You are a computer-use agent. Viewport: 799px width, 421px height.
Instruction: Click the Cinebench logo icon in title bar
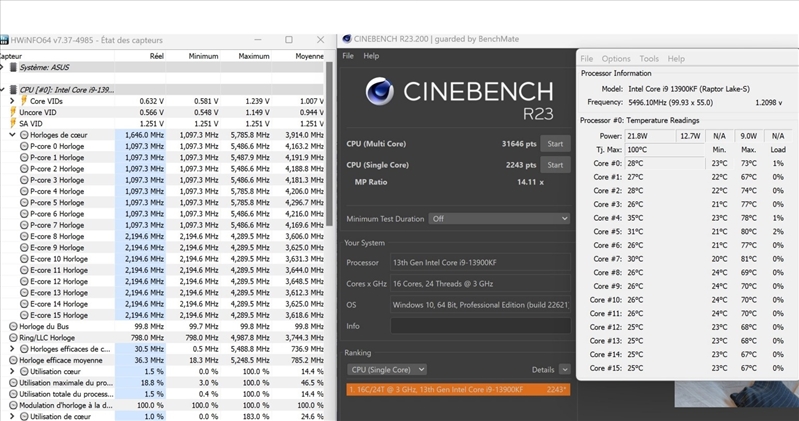point(347,39)
